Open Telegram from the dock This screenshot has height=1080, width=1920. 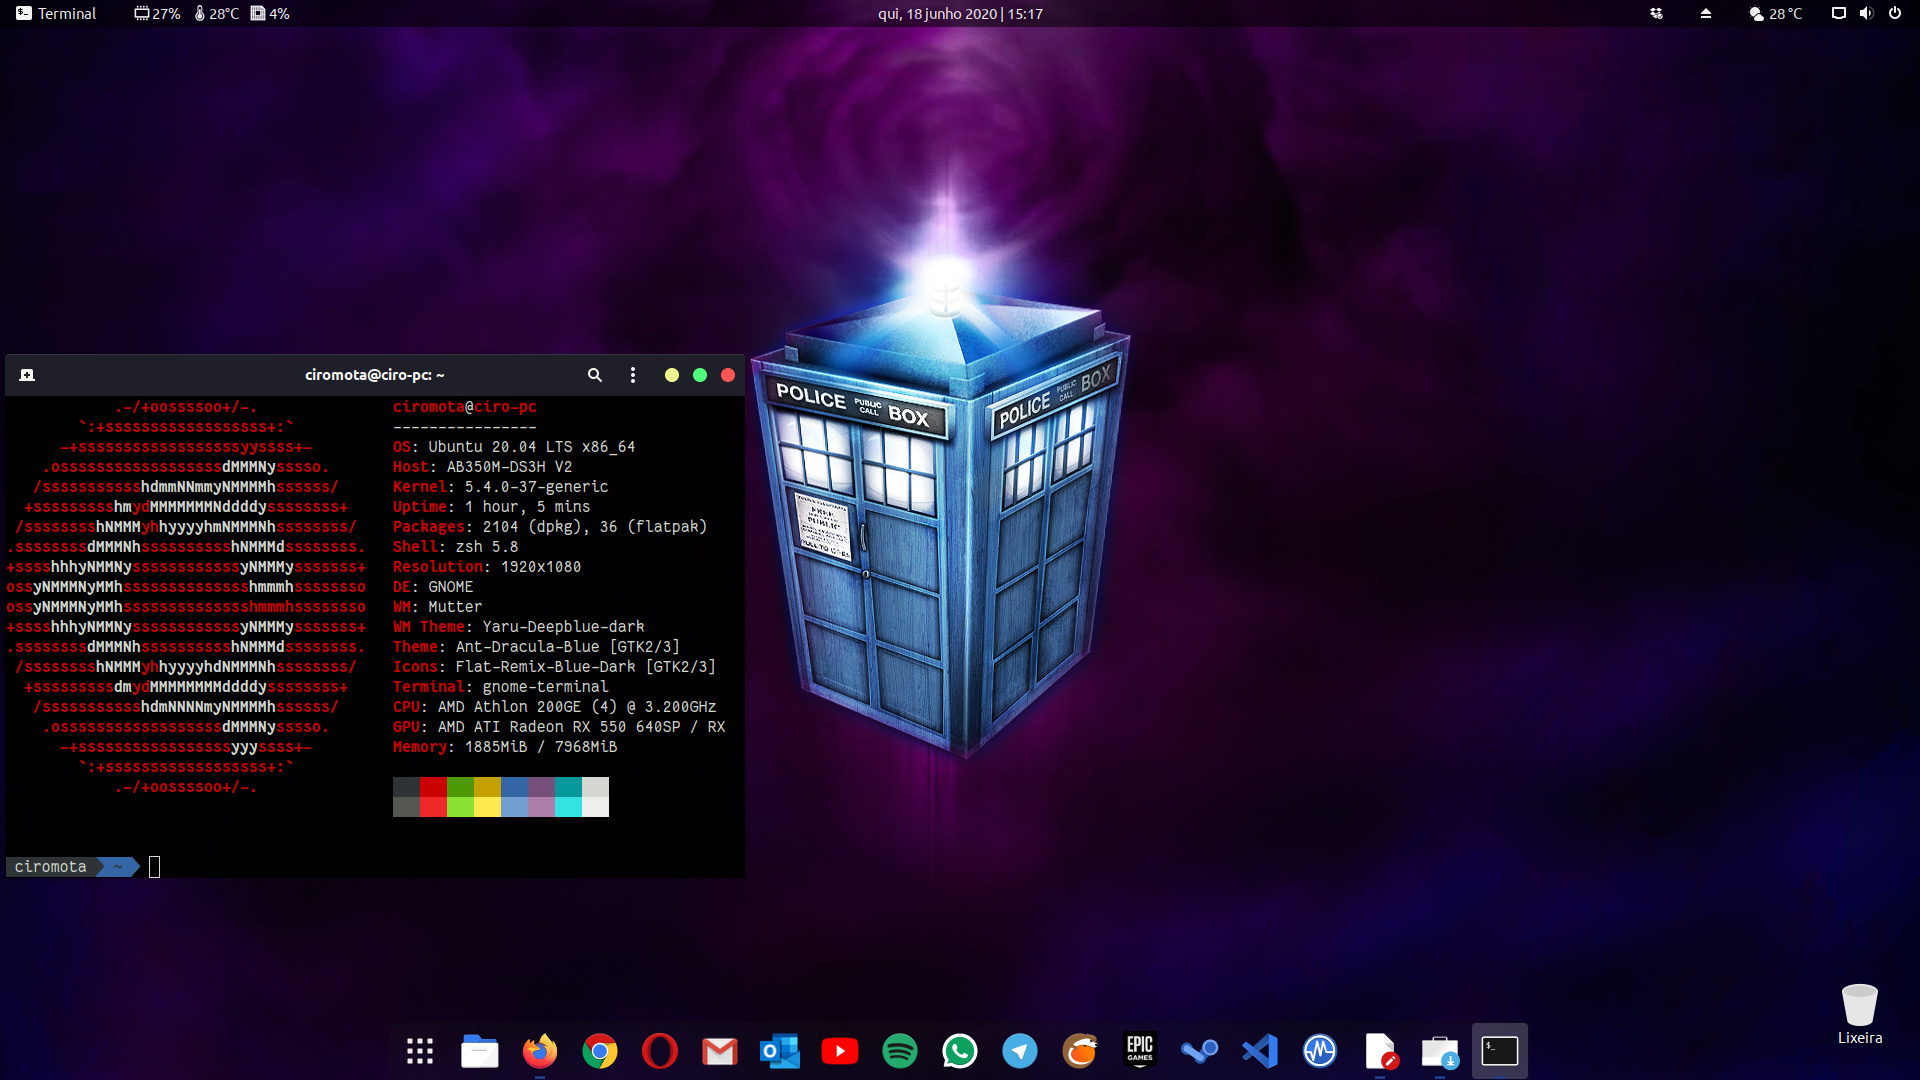pos(1019,1051)
